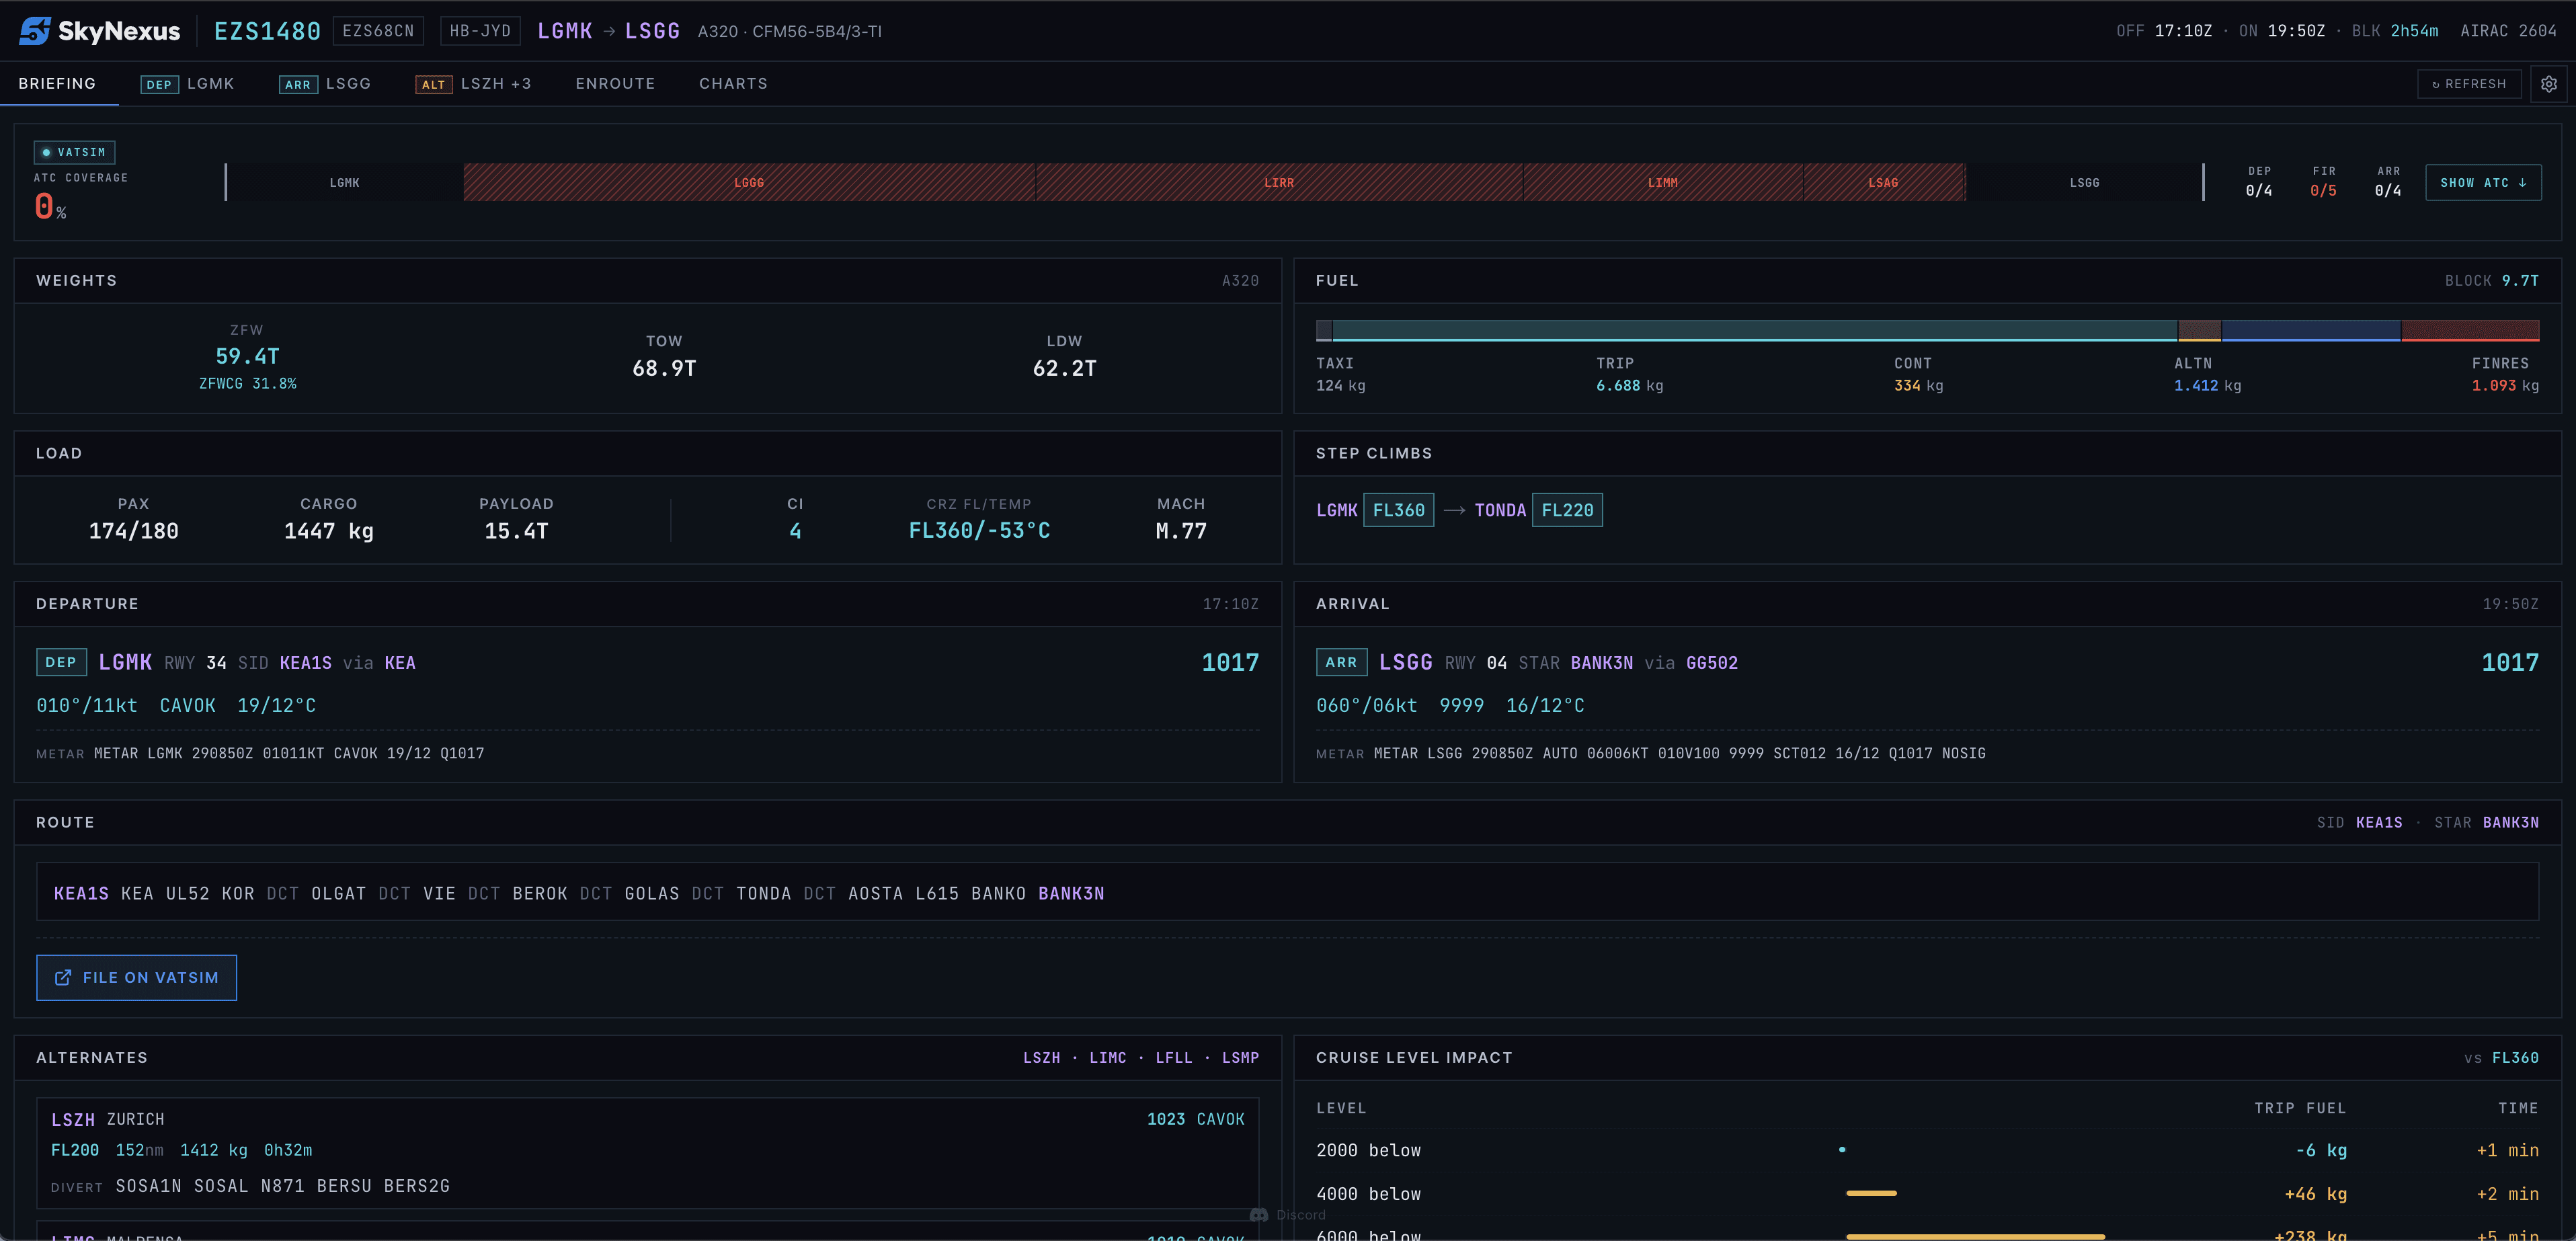Click the FIR 0/5 coverage counter
The height and width of the screenshot is (1241, 2576).
coord(2323,191)
